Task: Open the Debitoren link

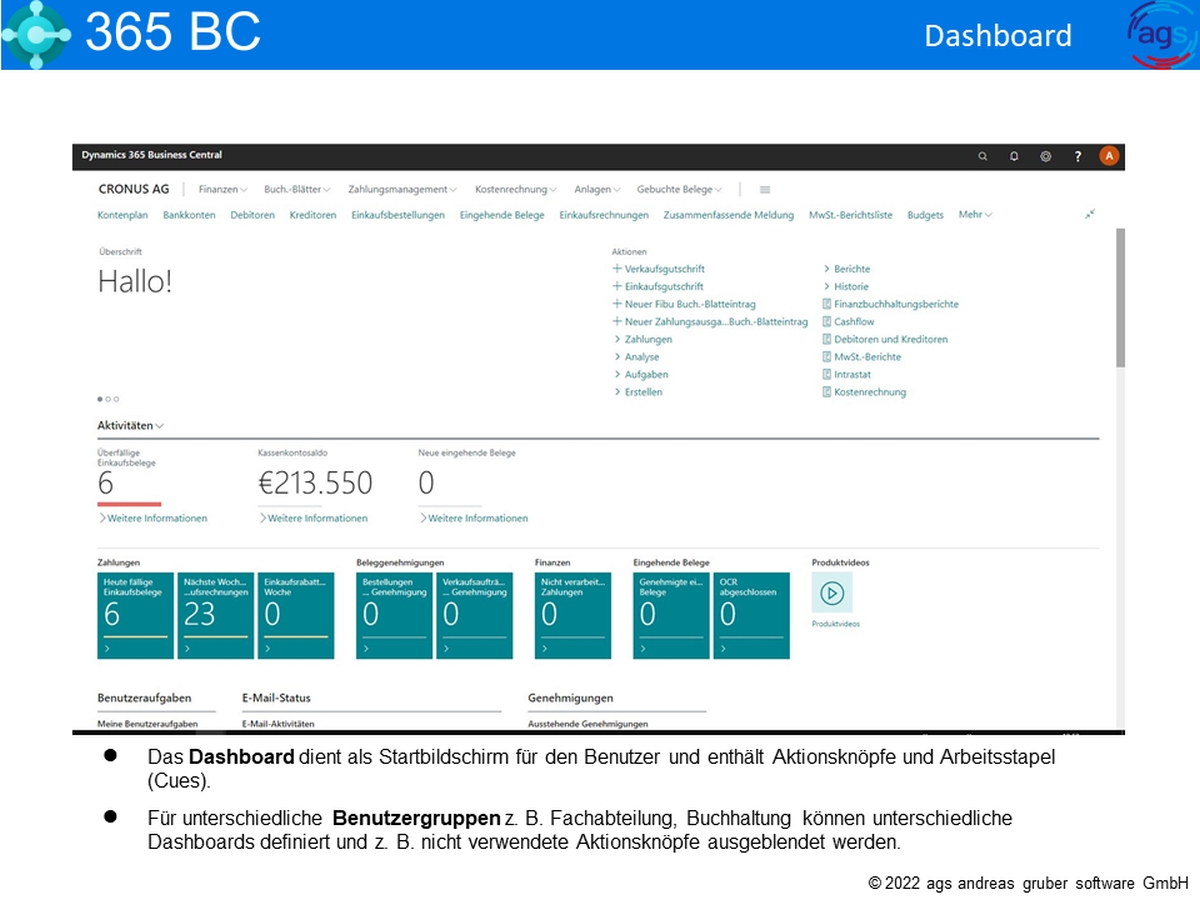Action: pyautogui.click(x=252, y=215)
